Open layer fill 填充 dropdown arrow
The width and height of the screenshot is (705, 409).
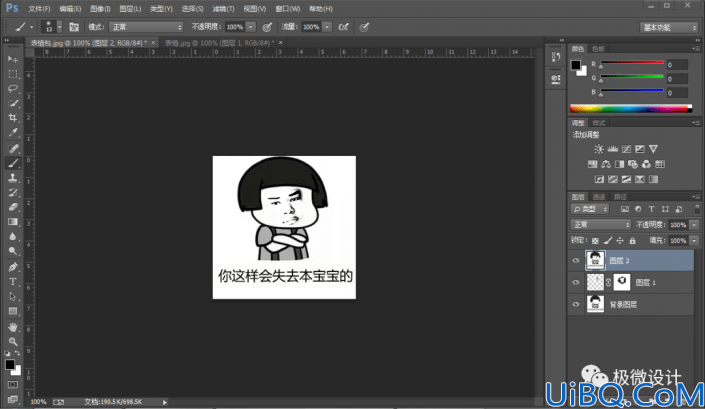coord(695,241)
